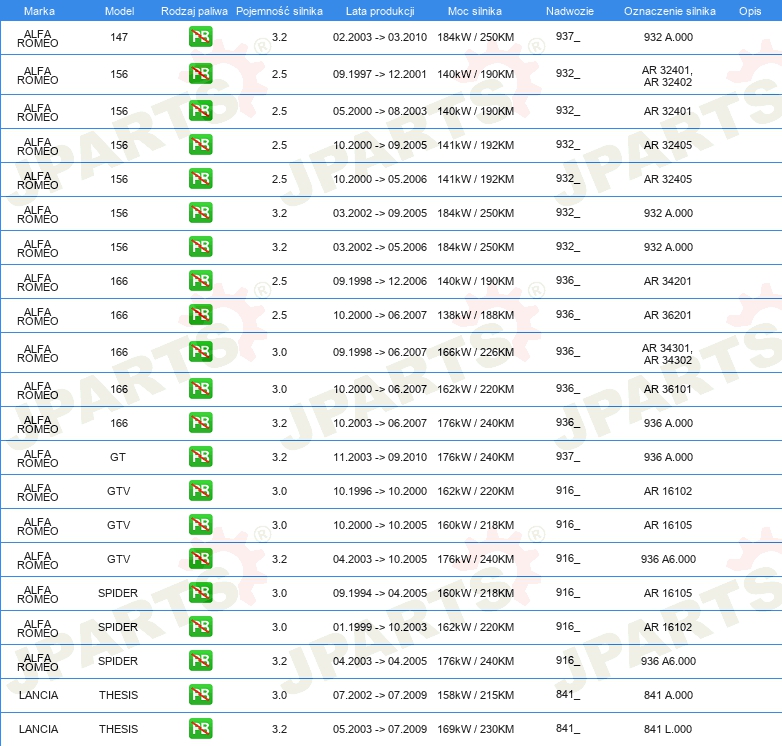Click date range 07.2002 -> 07.2009
This screenshot has width=782, height=746.
point(380,695)
